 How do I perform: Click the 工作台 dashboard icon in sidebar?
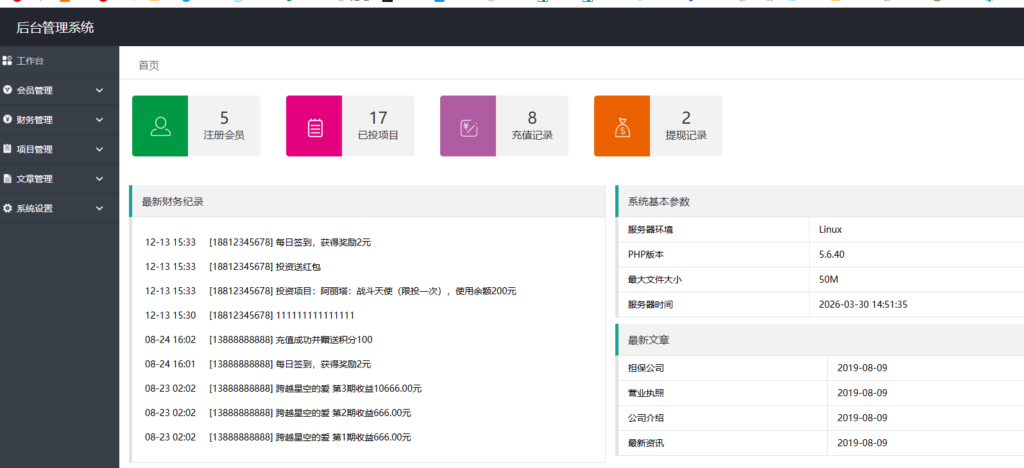coord(7,61)
